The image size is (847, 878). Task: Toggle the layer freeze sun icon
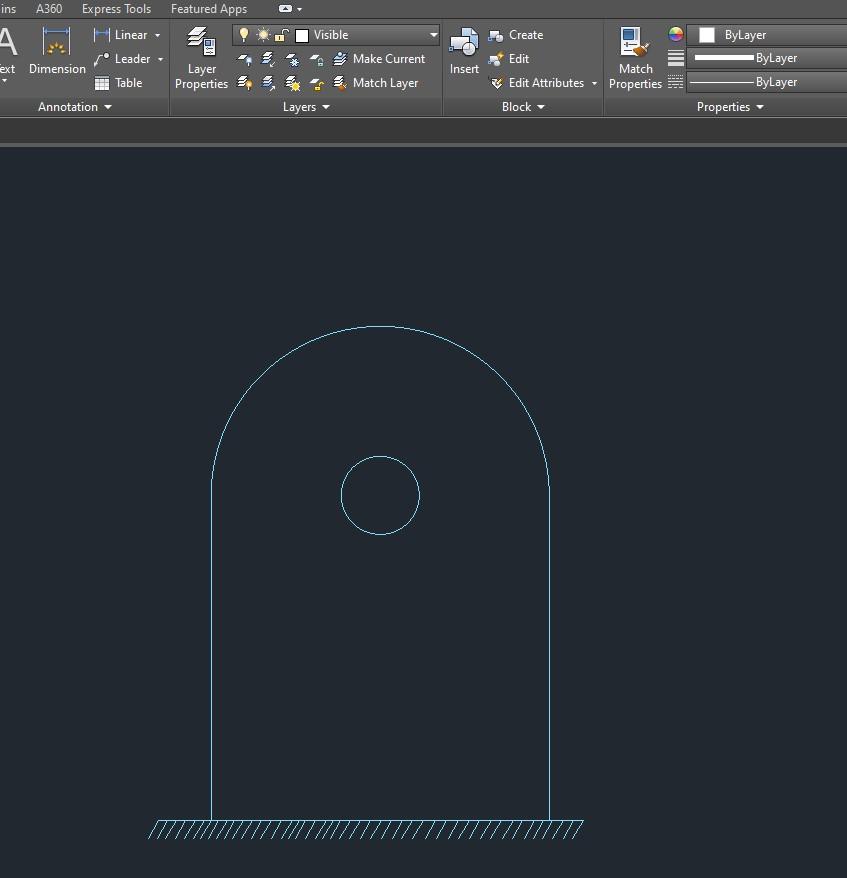click(x=263, y=35)
